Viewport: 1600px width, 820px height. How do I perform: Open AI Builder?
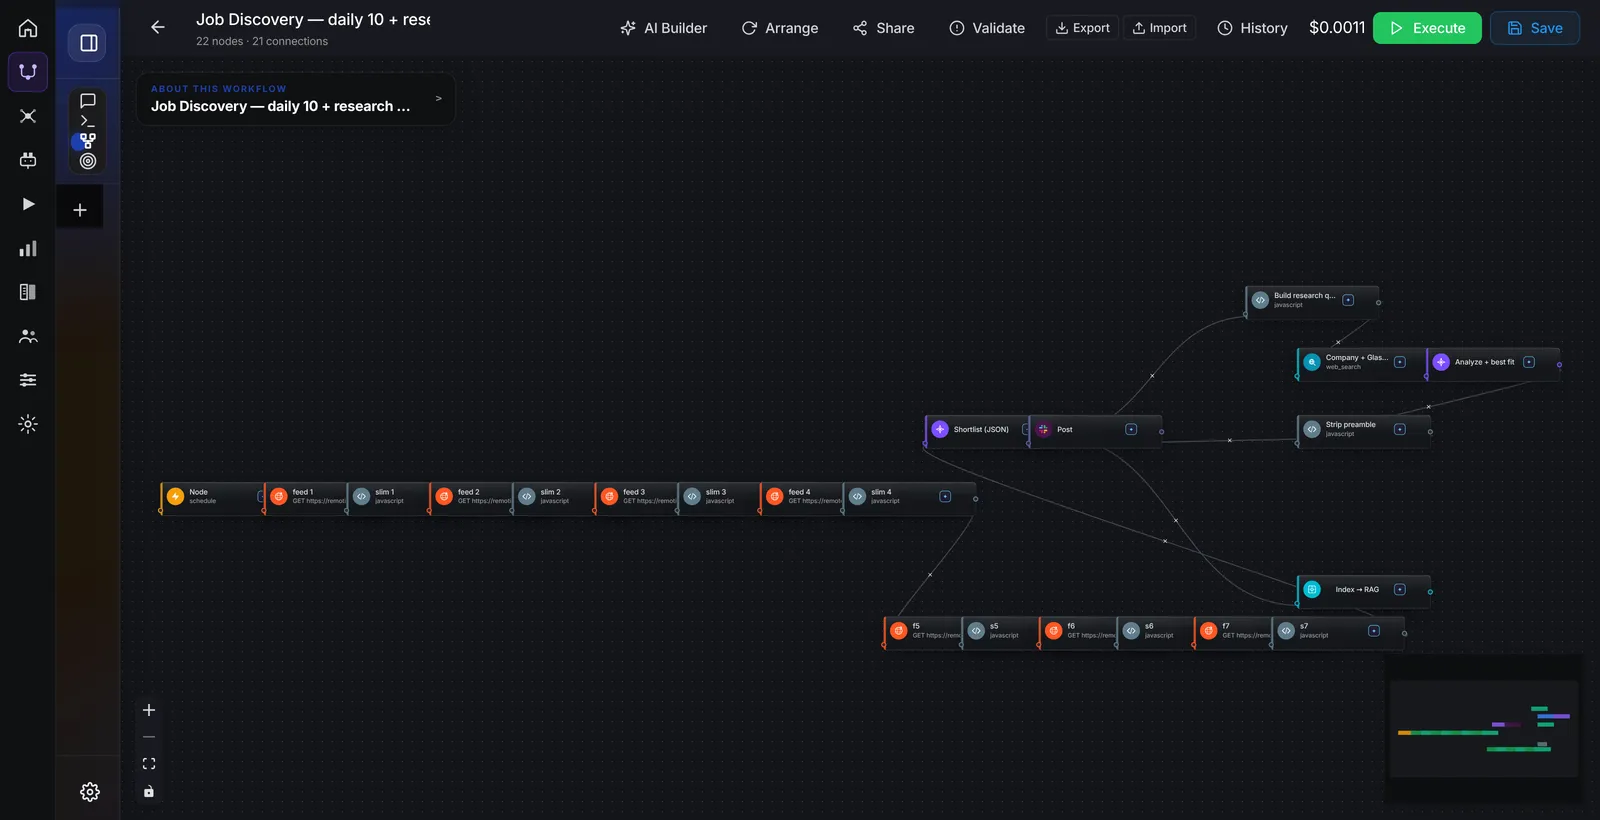click(x=664, y=28)
